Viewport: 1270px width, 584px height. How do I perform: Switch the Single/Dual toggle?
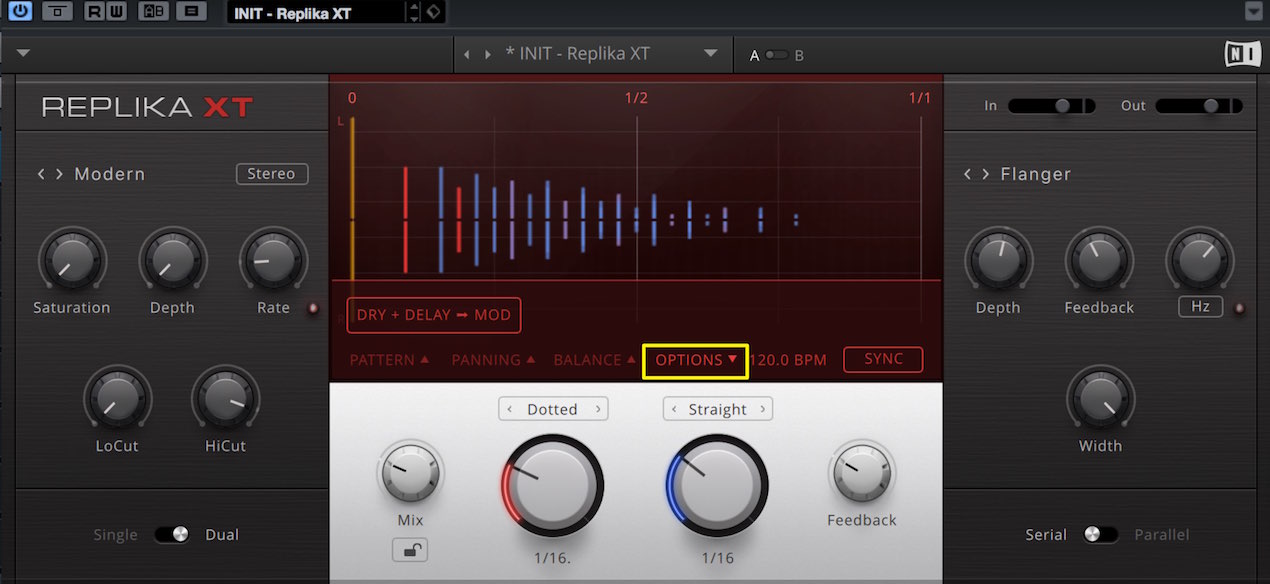pyautogui.click(x=172, y=535)
